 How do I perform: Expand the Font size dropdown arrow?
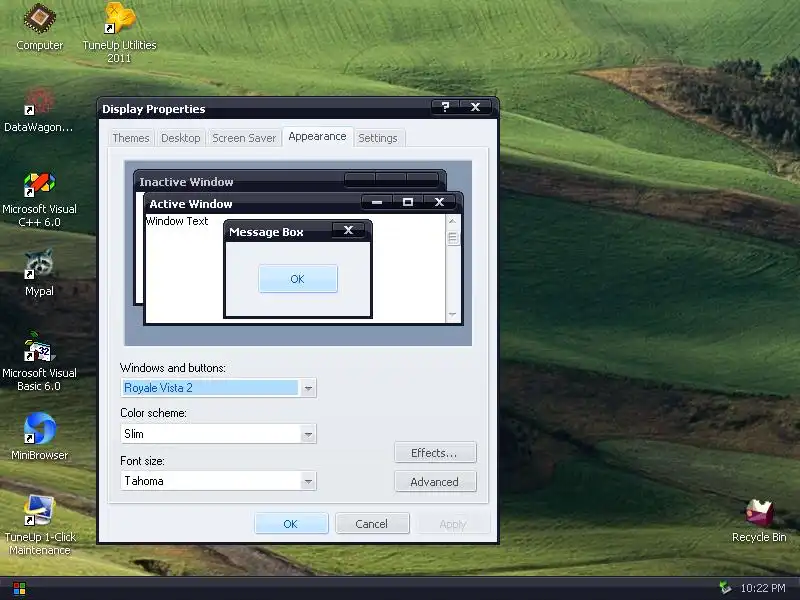pyautogui.click(x=308, y=481)
